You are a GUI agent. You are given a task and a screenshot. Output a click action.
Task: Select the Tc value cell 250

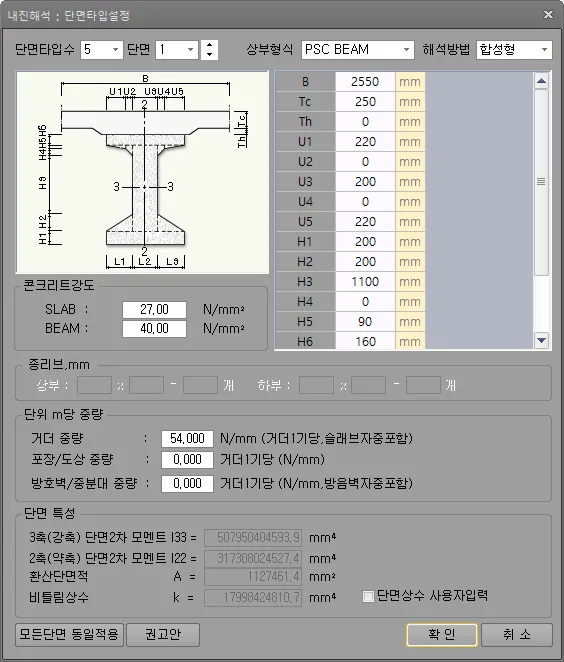point(365,102)
